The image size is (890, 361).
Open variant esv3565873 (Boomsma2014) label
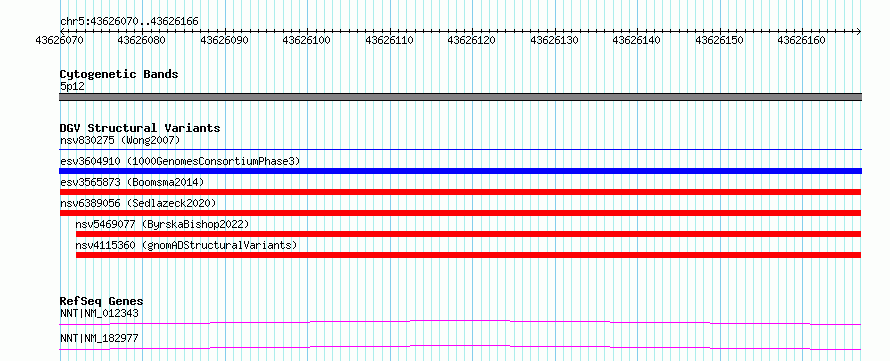click(132, 182)
